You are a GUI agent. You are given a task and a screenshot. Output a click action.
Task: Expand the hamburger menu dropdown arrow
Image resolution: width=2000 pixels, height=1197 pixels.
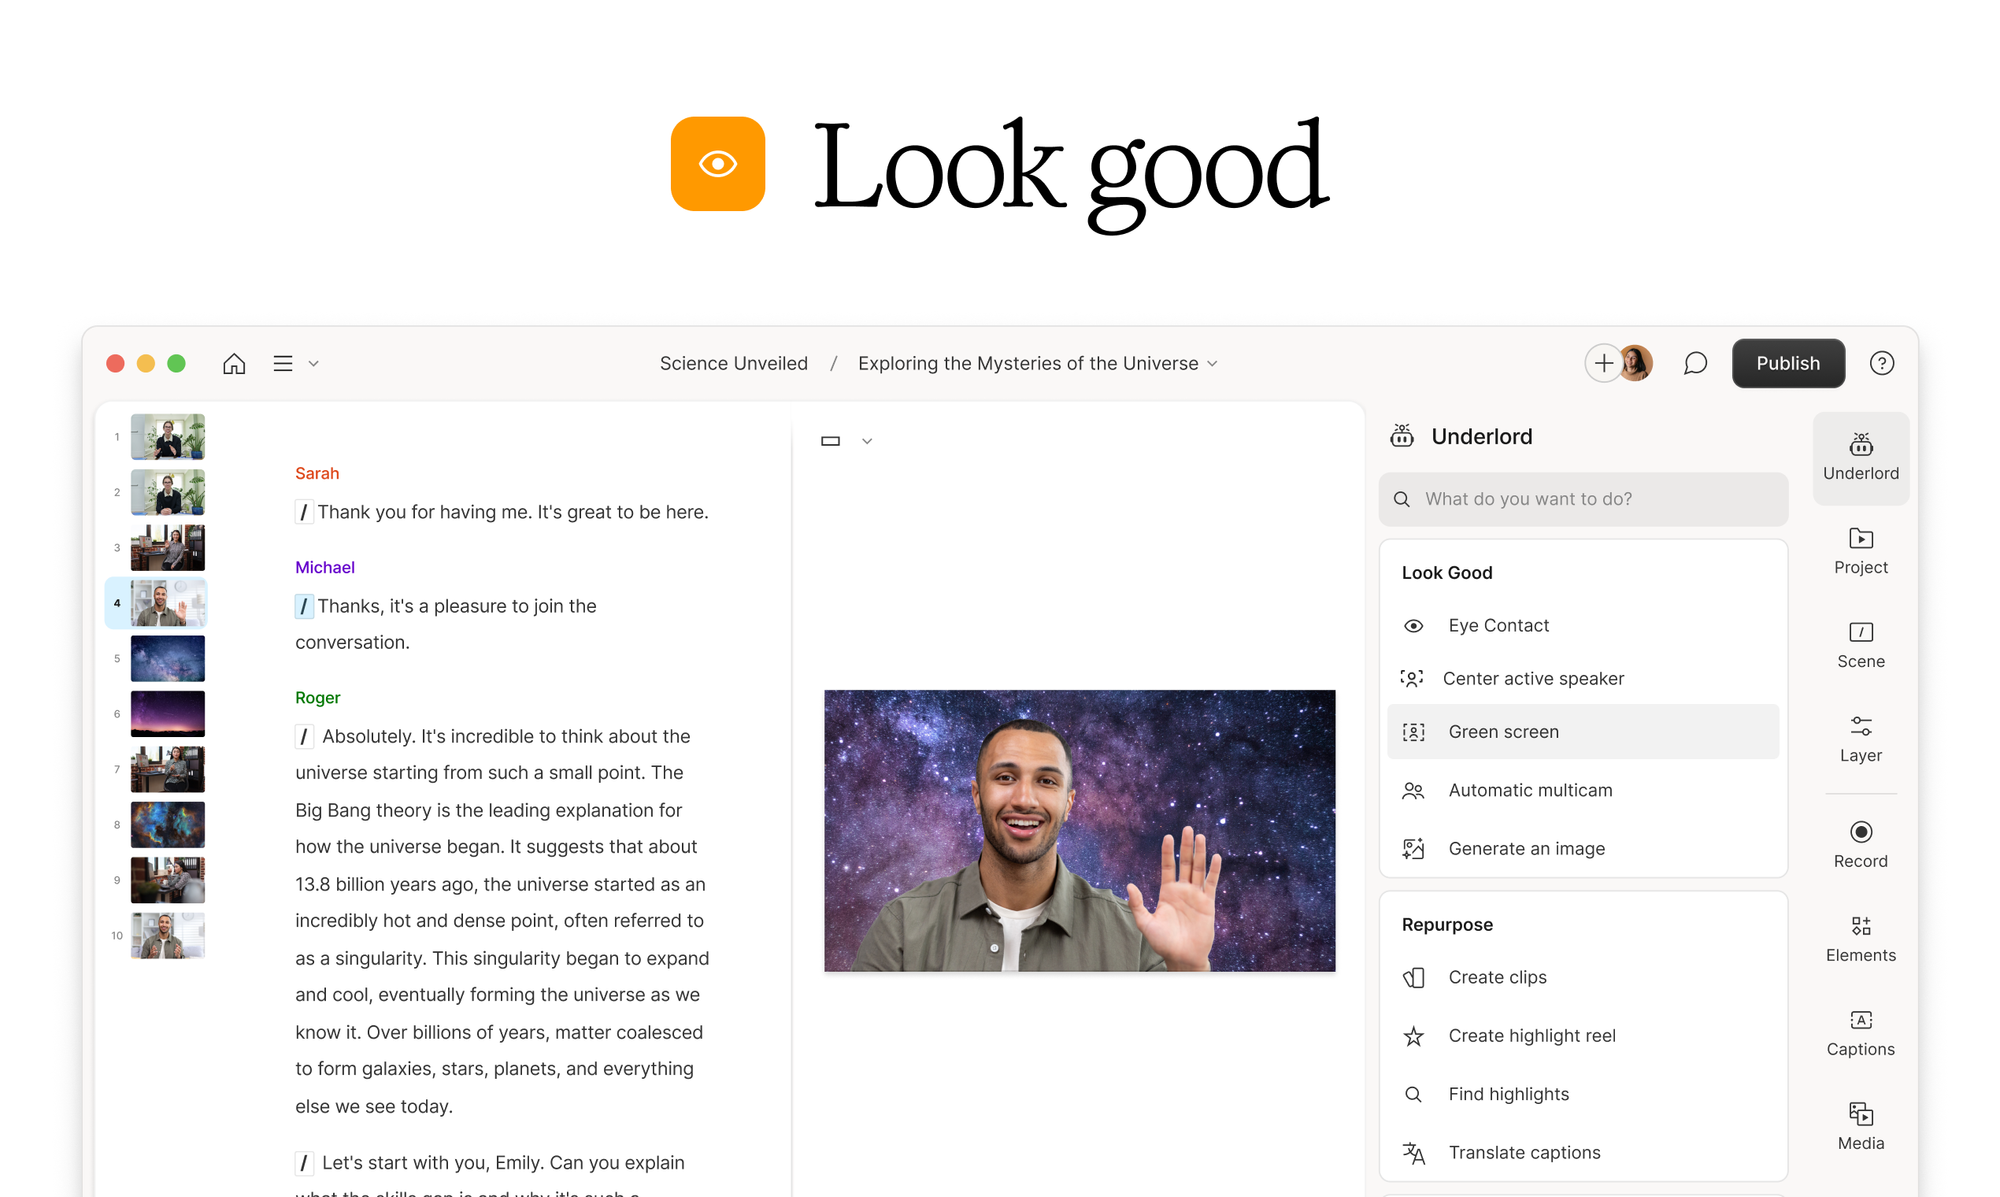pyautogui.click(x=313, y=364)
